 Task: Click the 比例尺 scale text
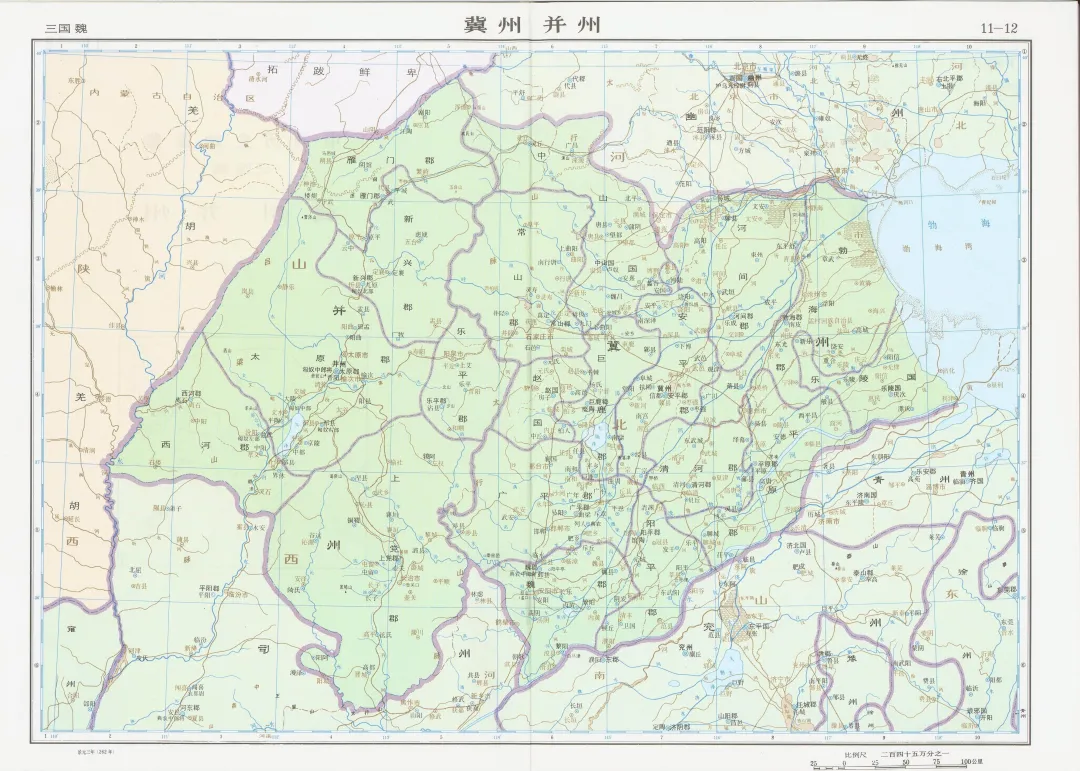coord(855,753)
